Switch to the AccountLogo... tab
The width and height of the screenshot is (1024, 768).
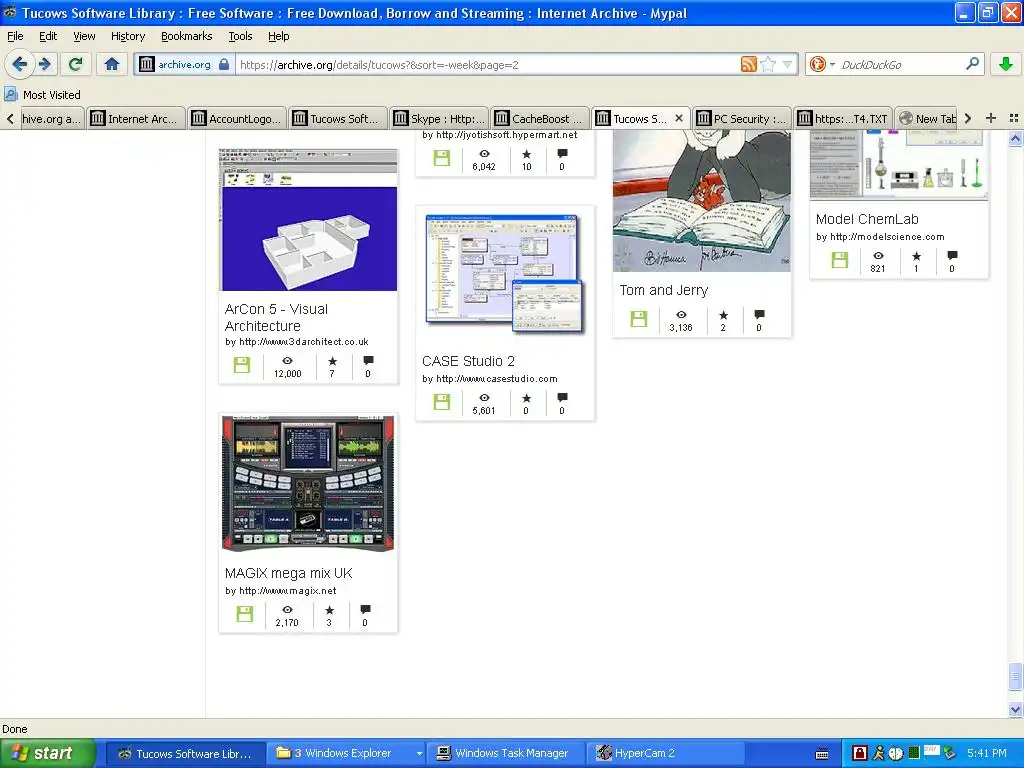click(237, 118)
